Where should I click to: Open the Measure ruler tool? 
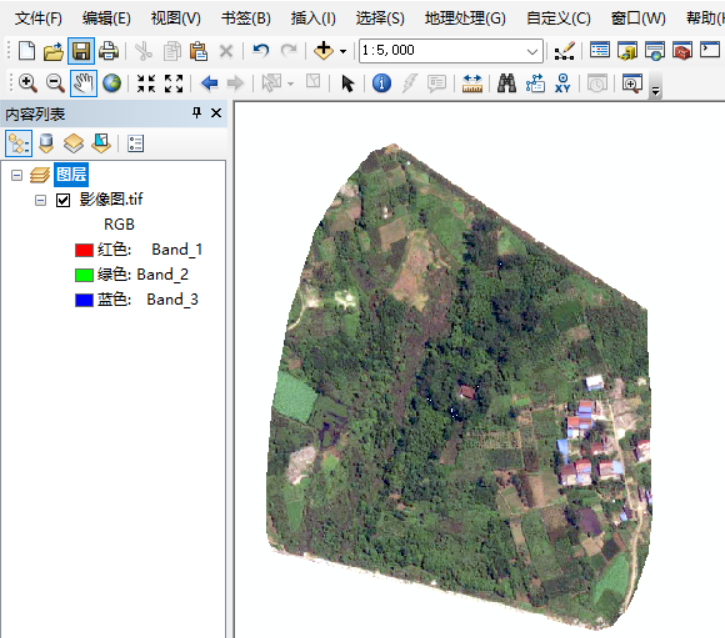tap(472, 85)
